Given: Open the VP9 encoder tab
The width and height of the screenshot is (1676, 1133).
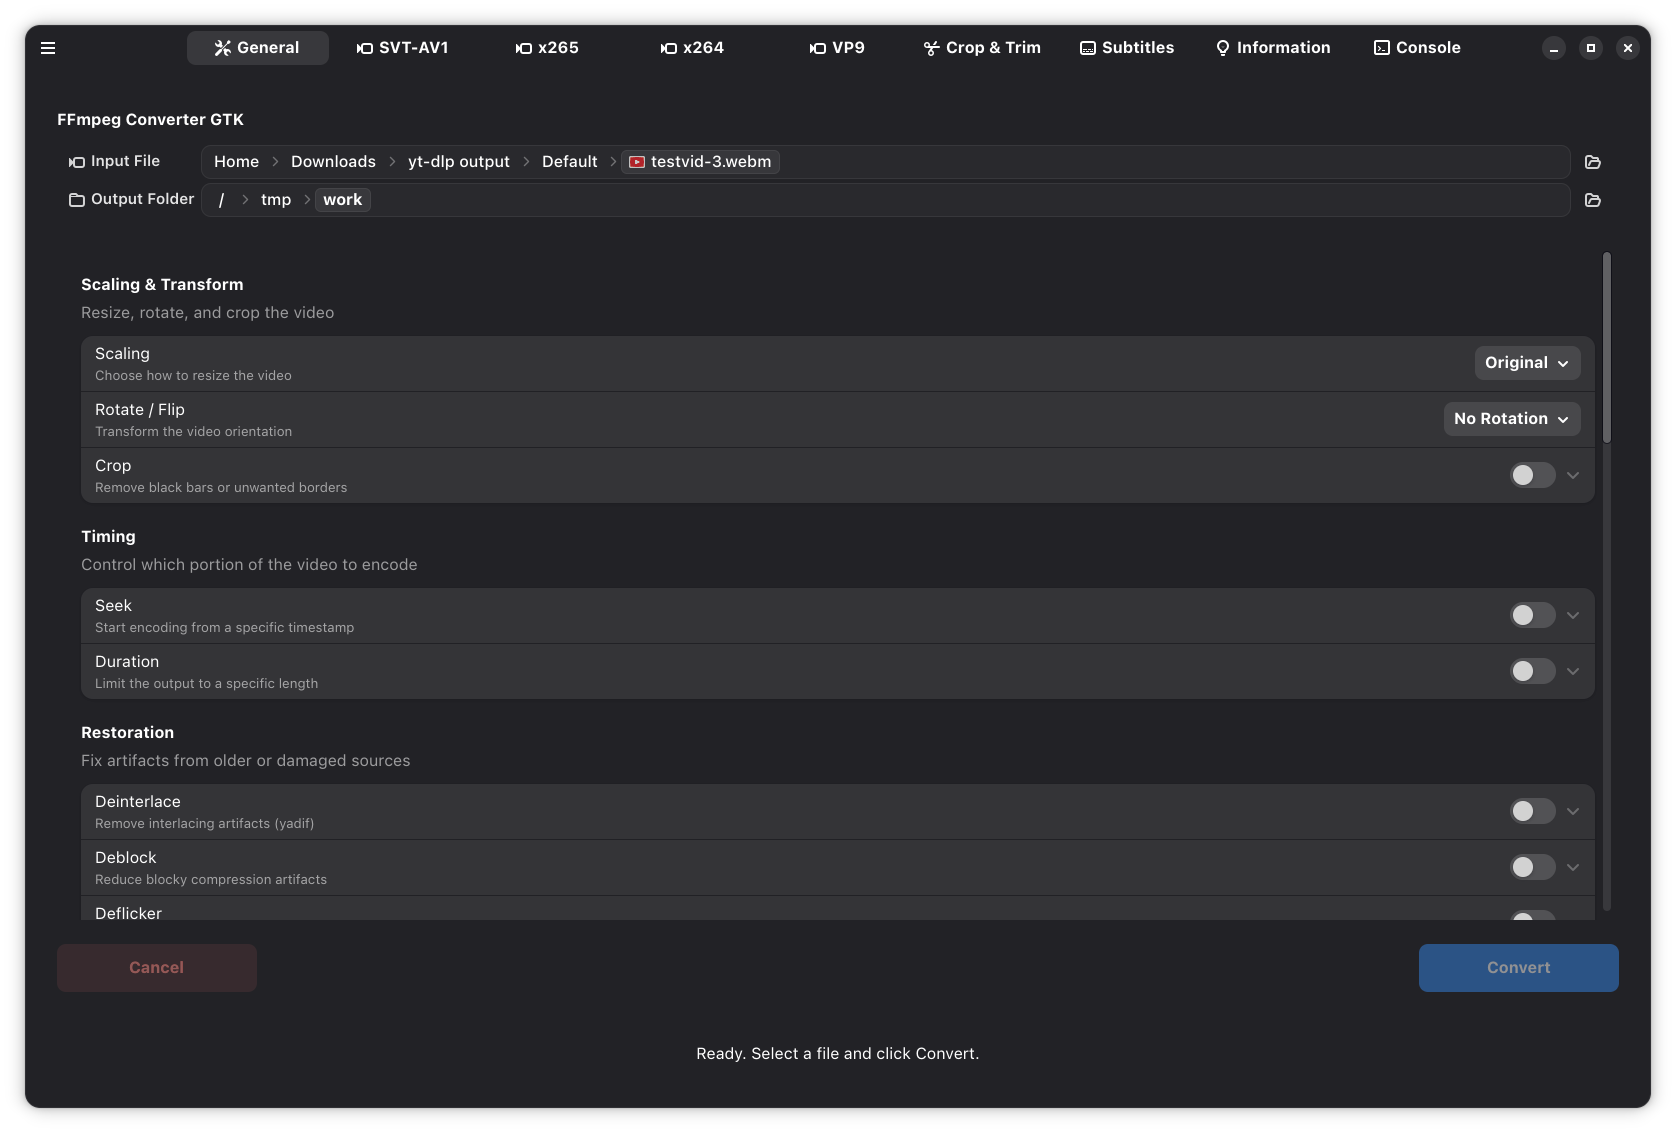Looking at the screenshot, I should (x=838, y=48).
